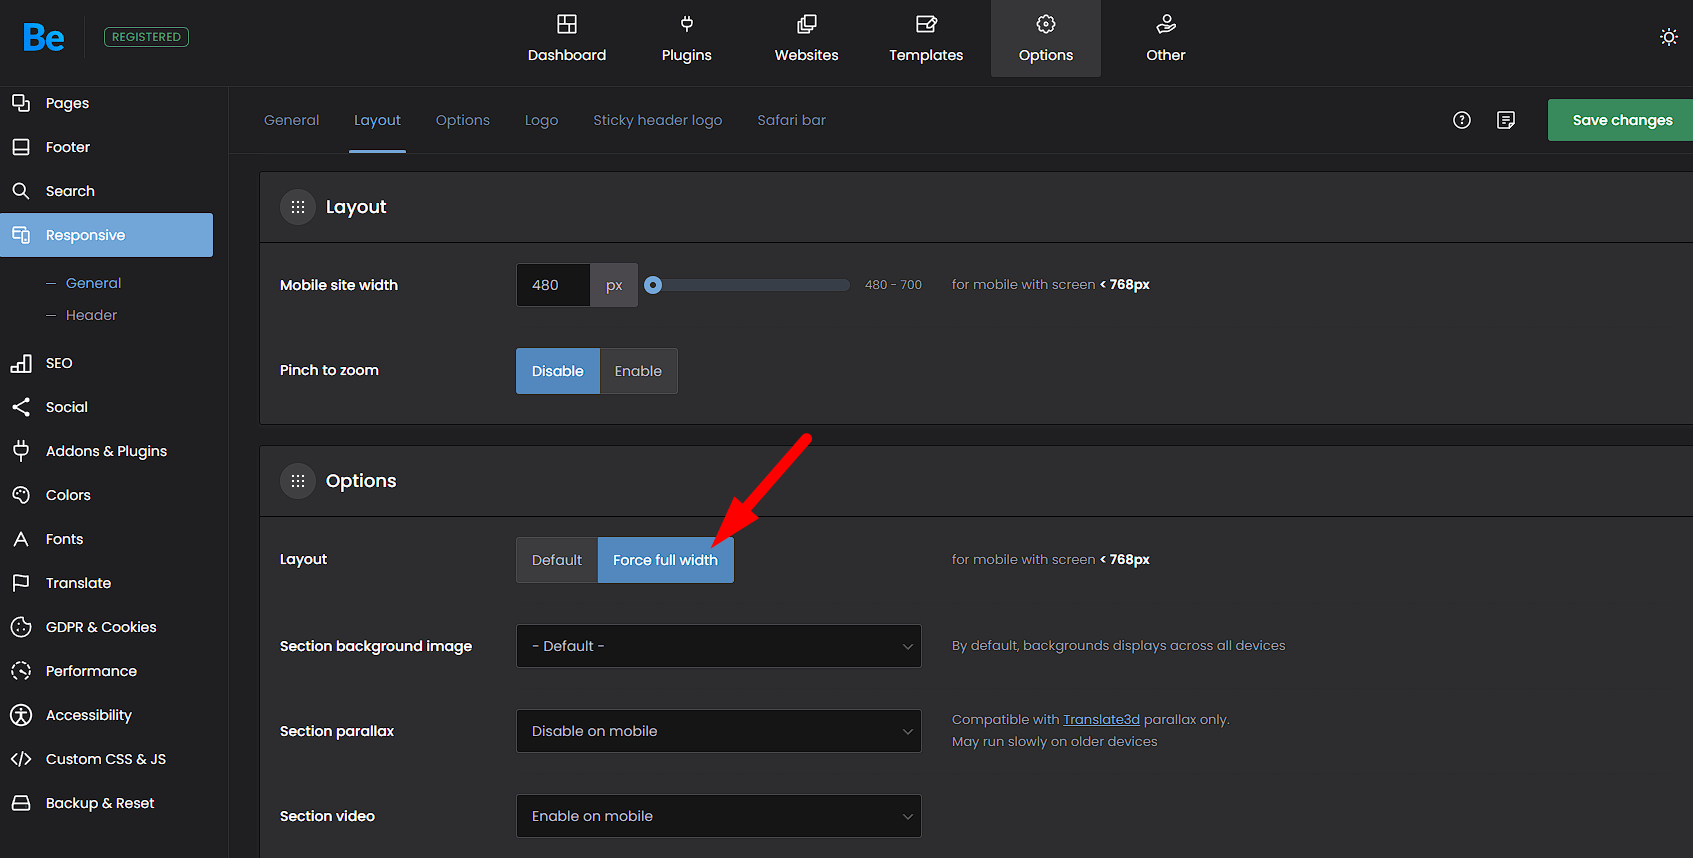The height and width of the screenshot is (858, 1693).
Task: Open the help question mark icon
Action: coord(1462,120)
